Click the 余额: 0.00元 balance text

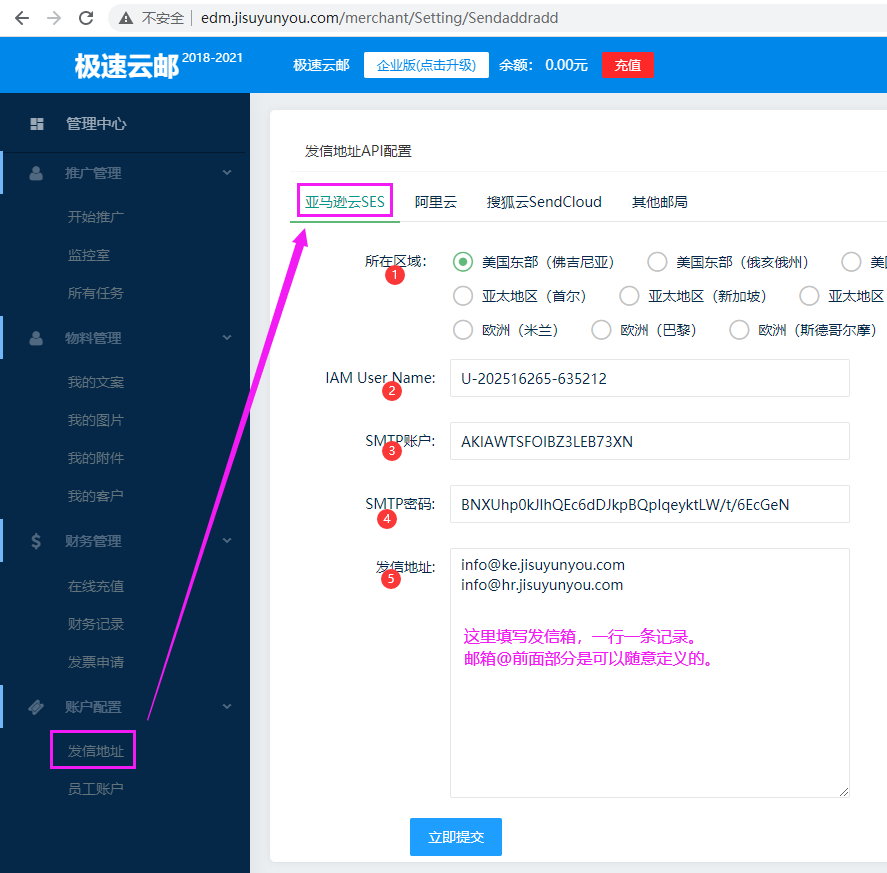(543, 65)
